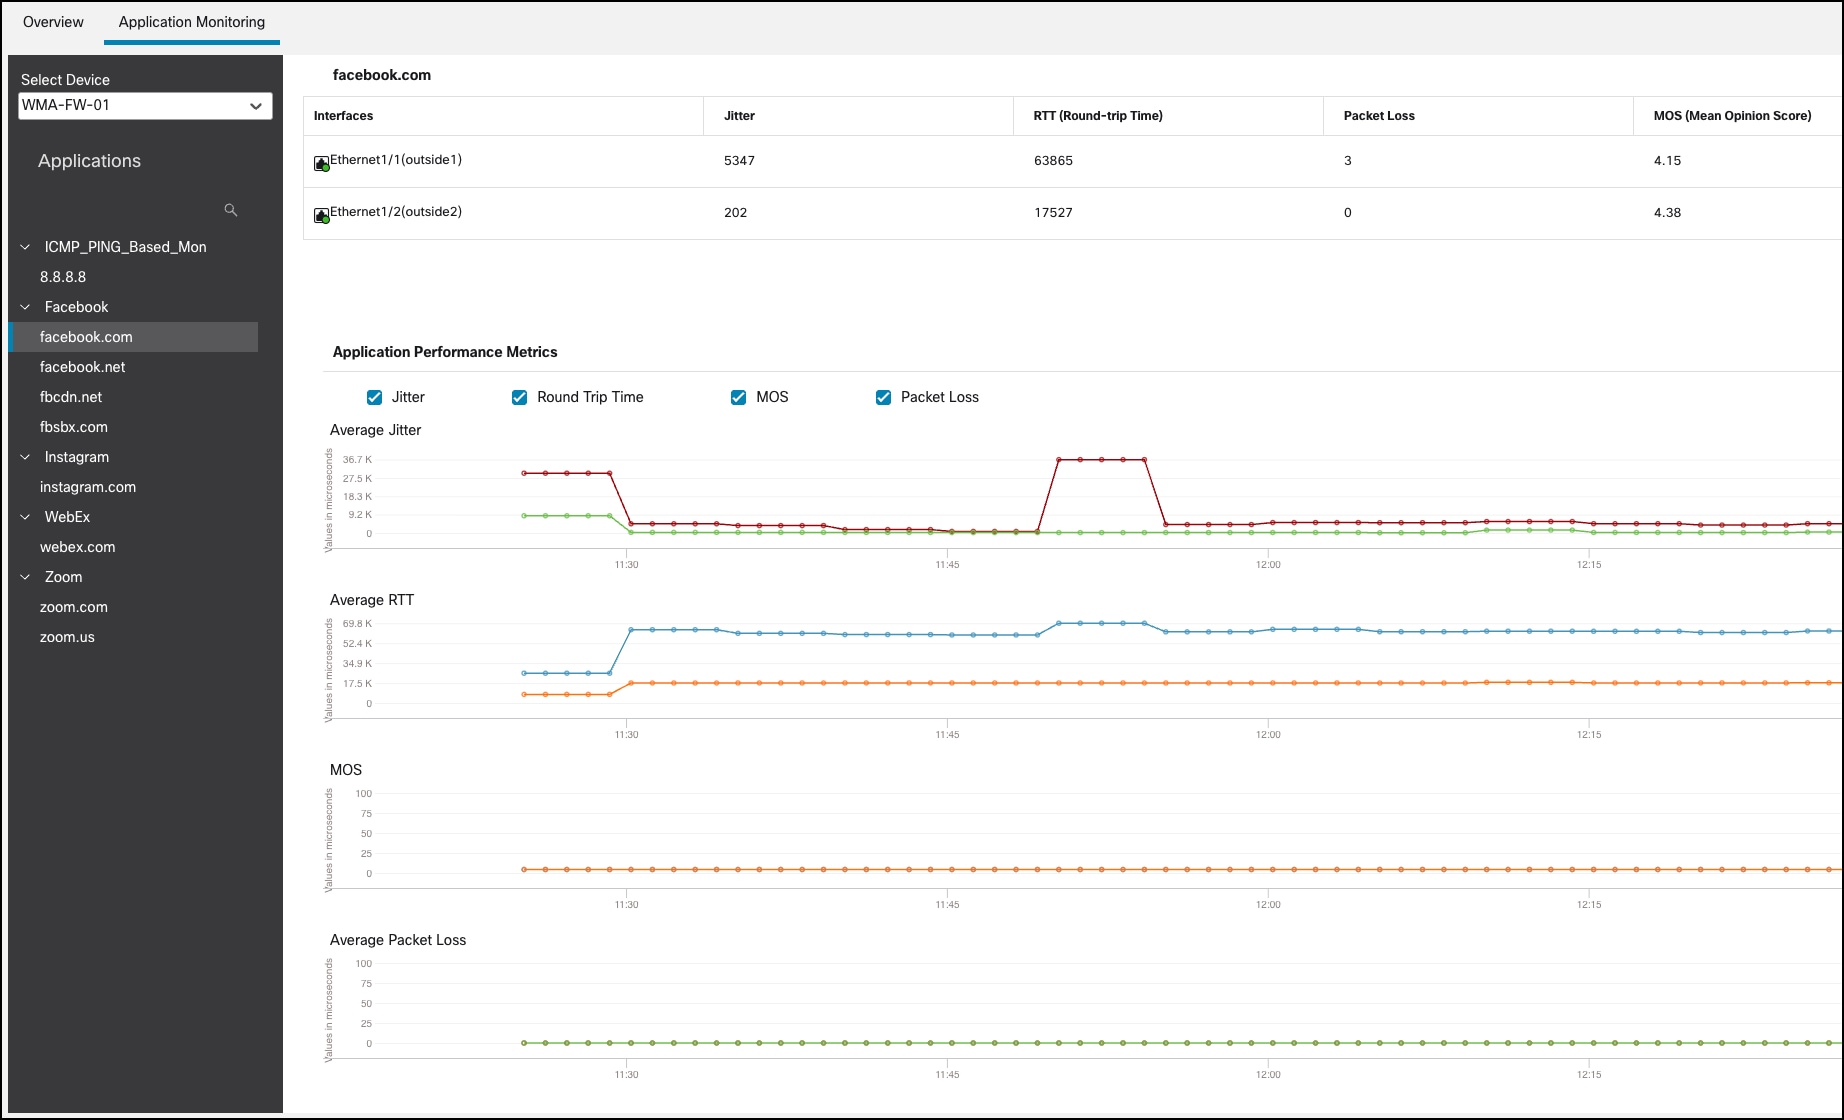
Task: Select the Application Monitoring tab
Action: (192, 22)
